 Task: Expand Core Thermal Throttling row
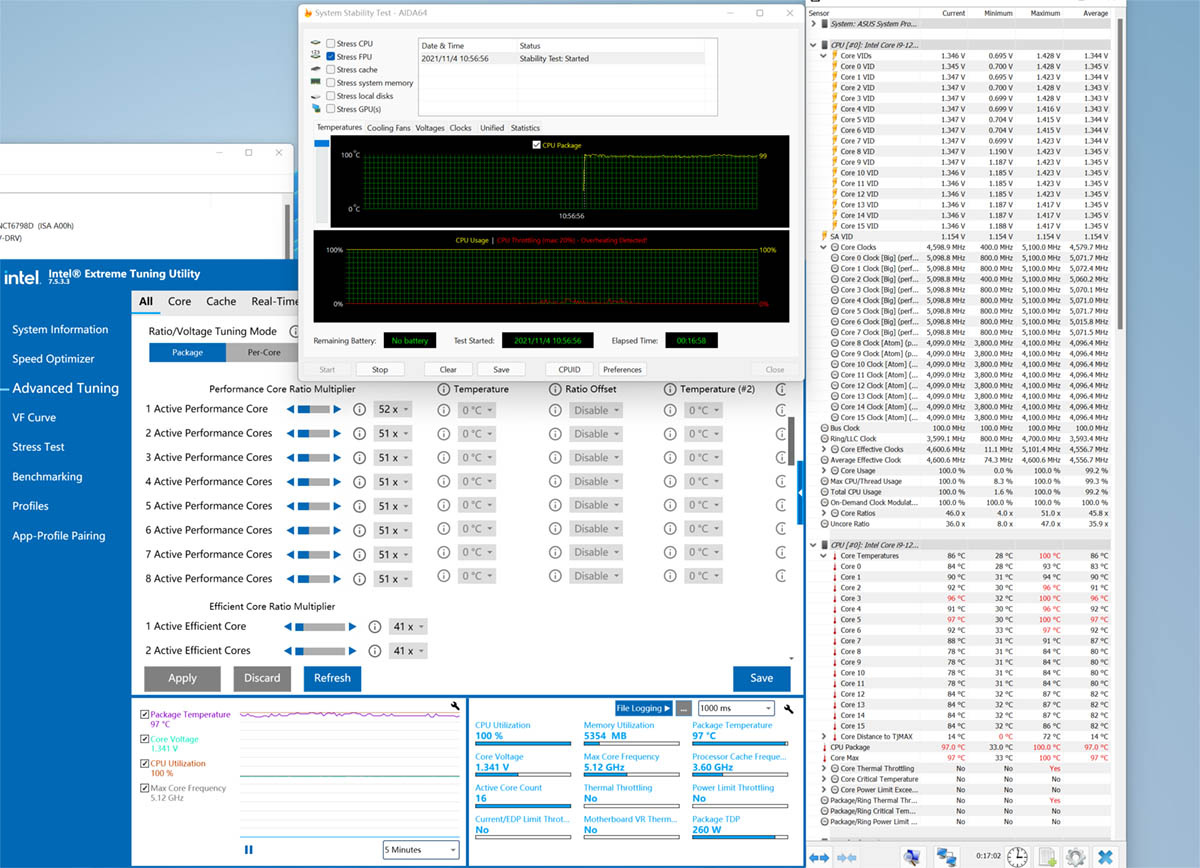824,769
